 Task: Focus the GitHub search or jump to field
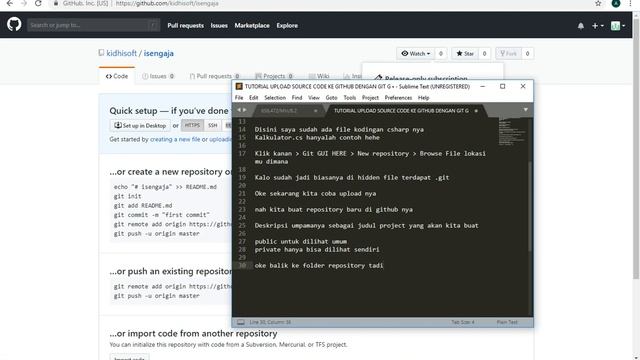pyautogui.click(x=93, y=25)
